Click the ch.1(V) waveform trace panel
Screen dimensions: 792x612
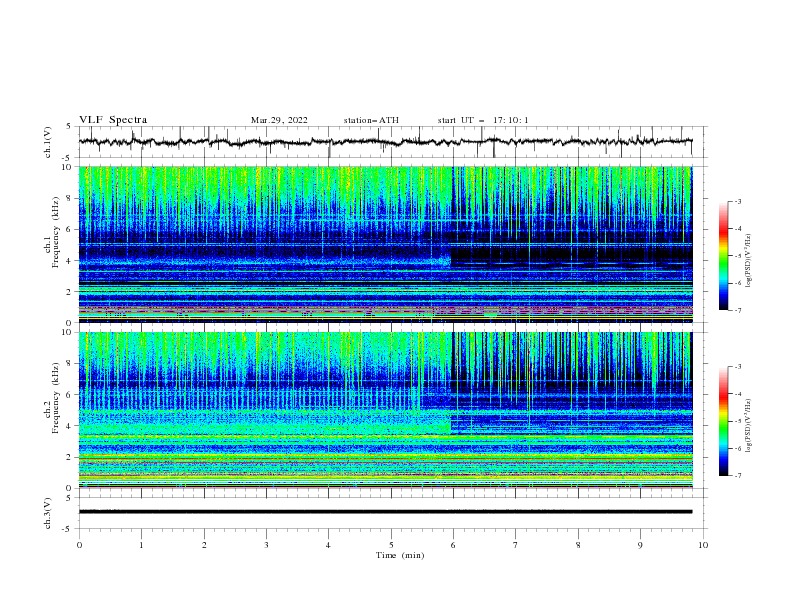(x=393, y=142)
